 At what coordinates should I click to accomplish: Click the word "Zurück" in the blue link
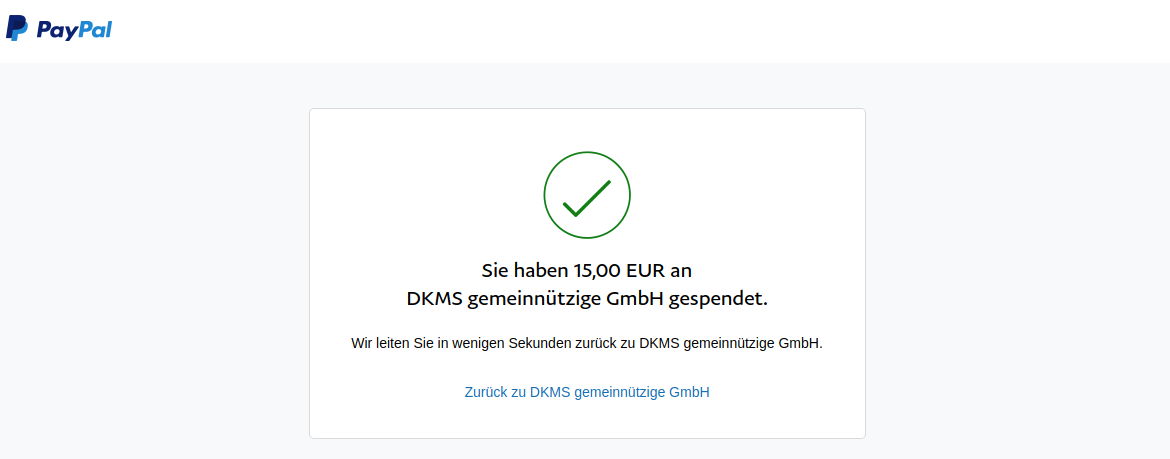pyautogui.click(x=486, y=393)
